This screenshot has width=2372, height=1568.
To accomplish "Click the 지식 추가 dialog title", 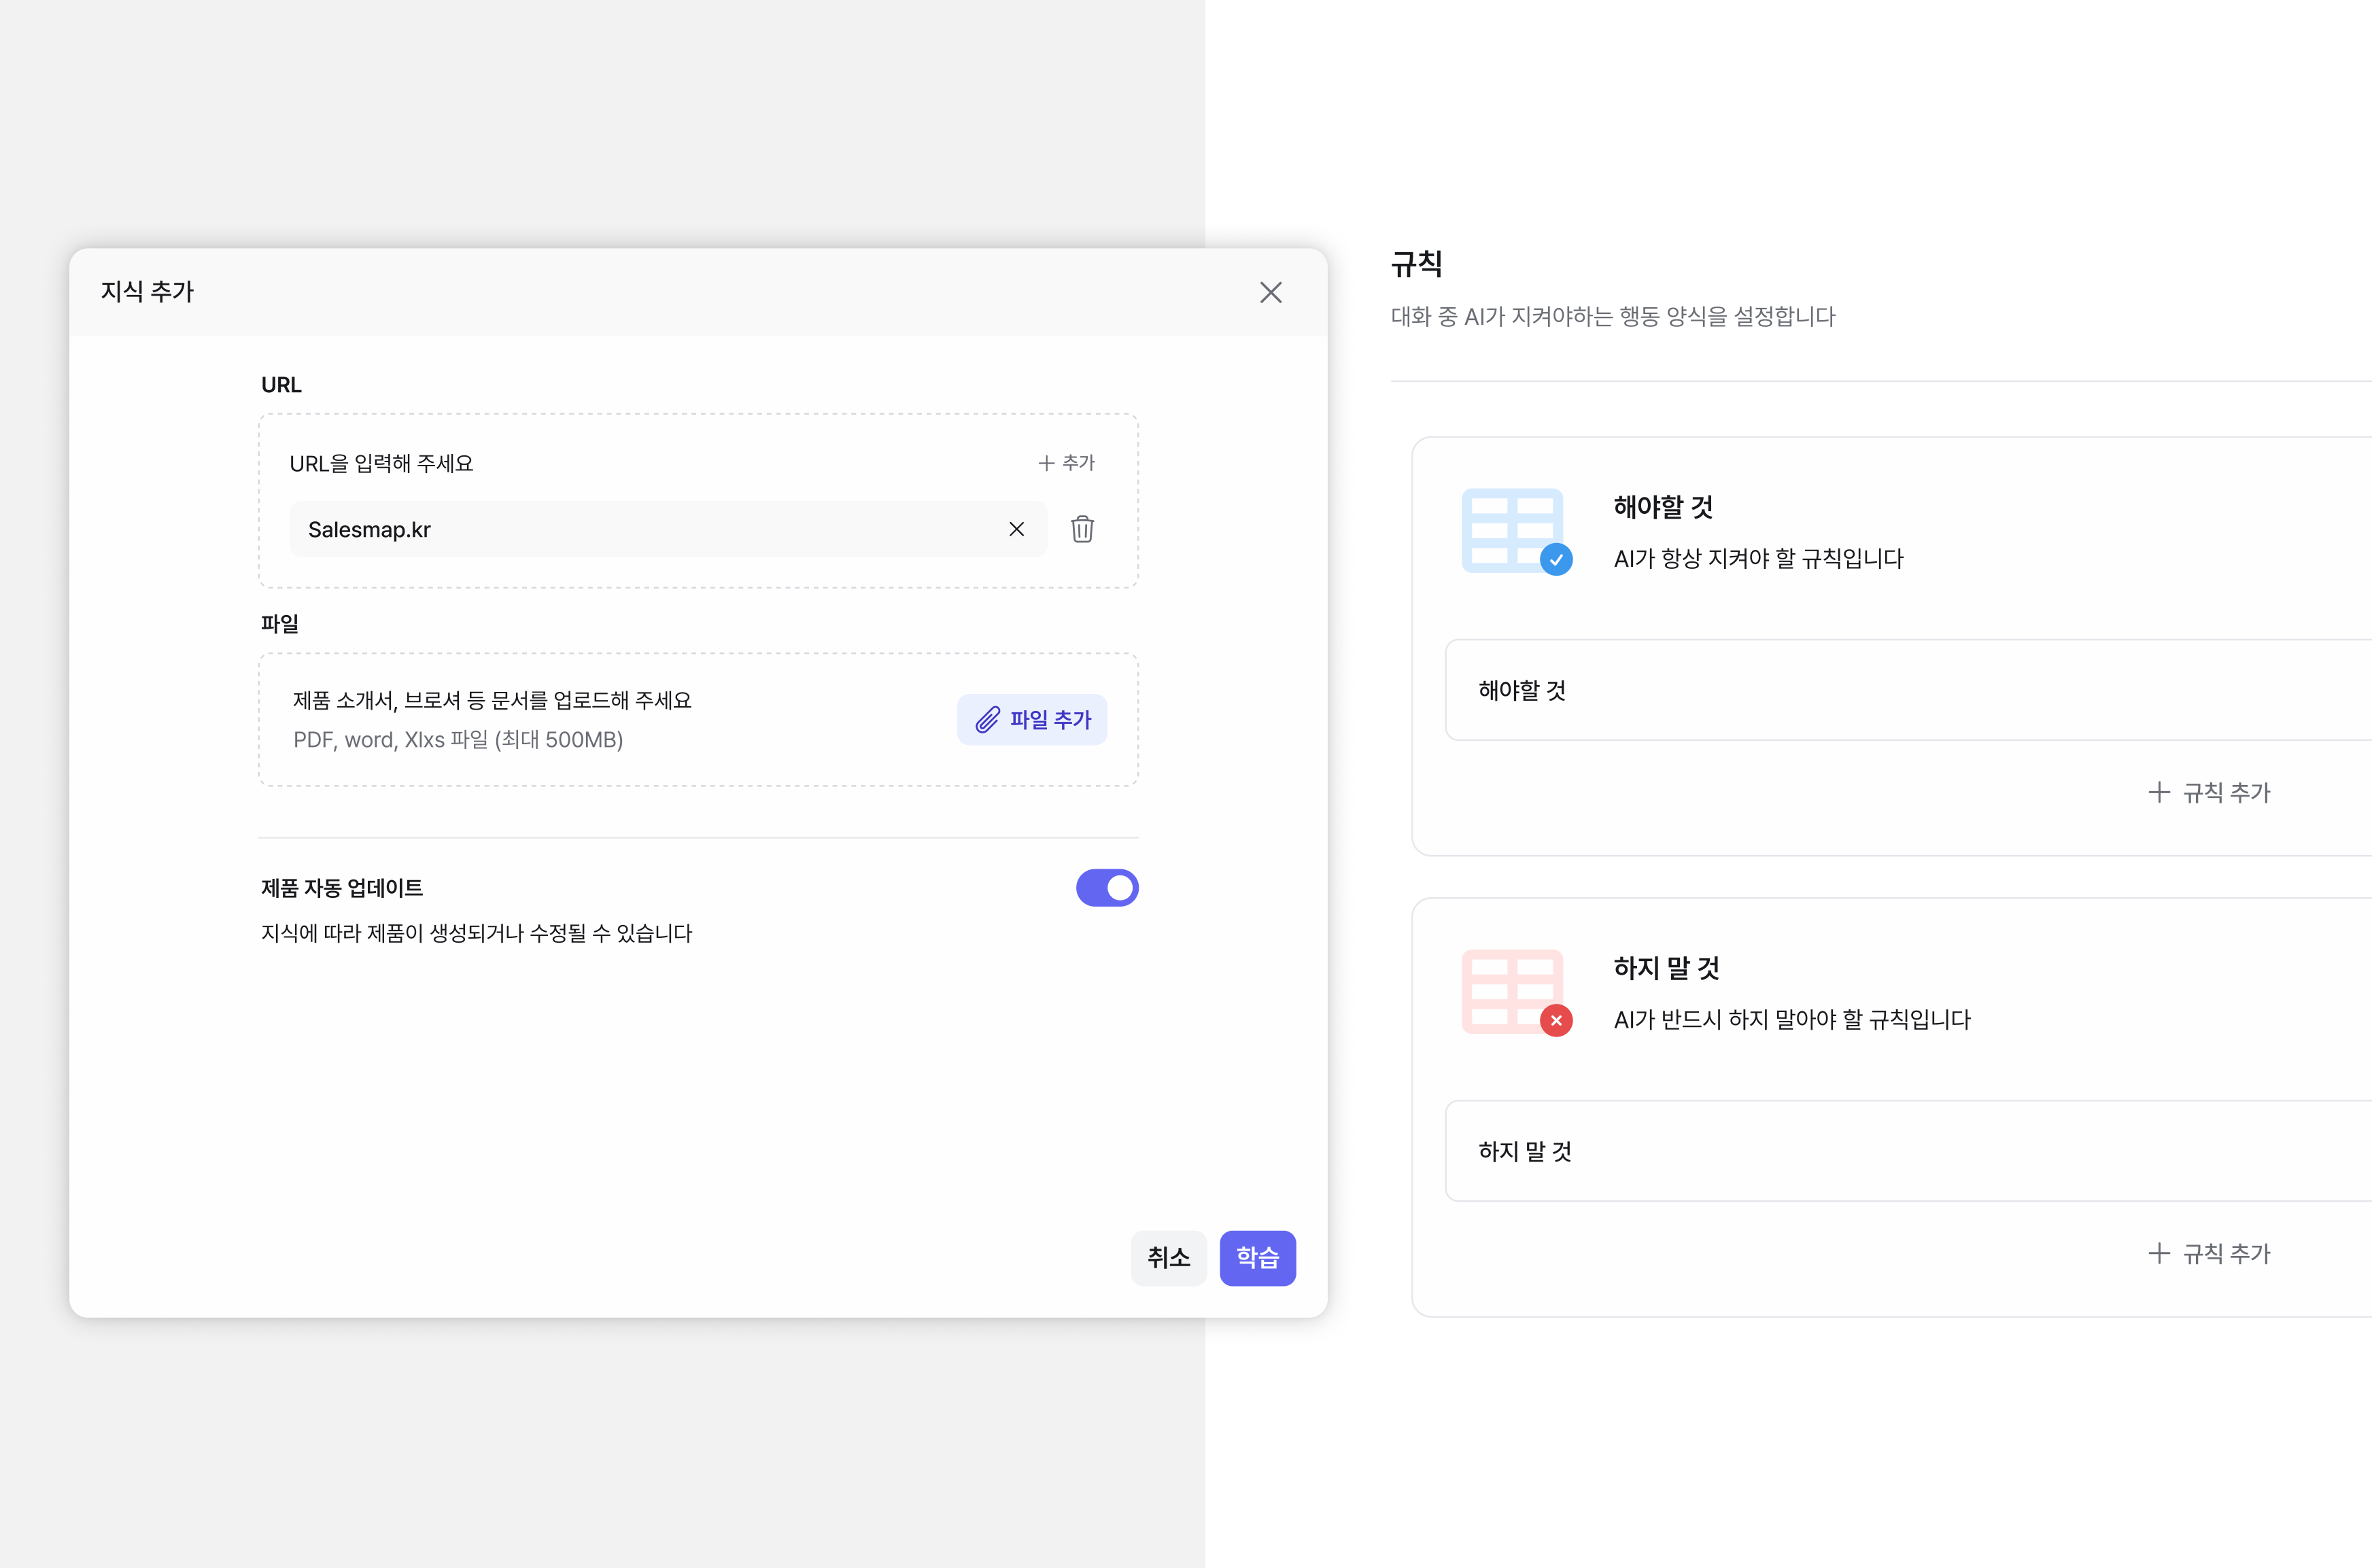I will pyautogui.click(x=147, y=292).
